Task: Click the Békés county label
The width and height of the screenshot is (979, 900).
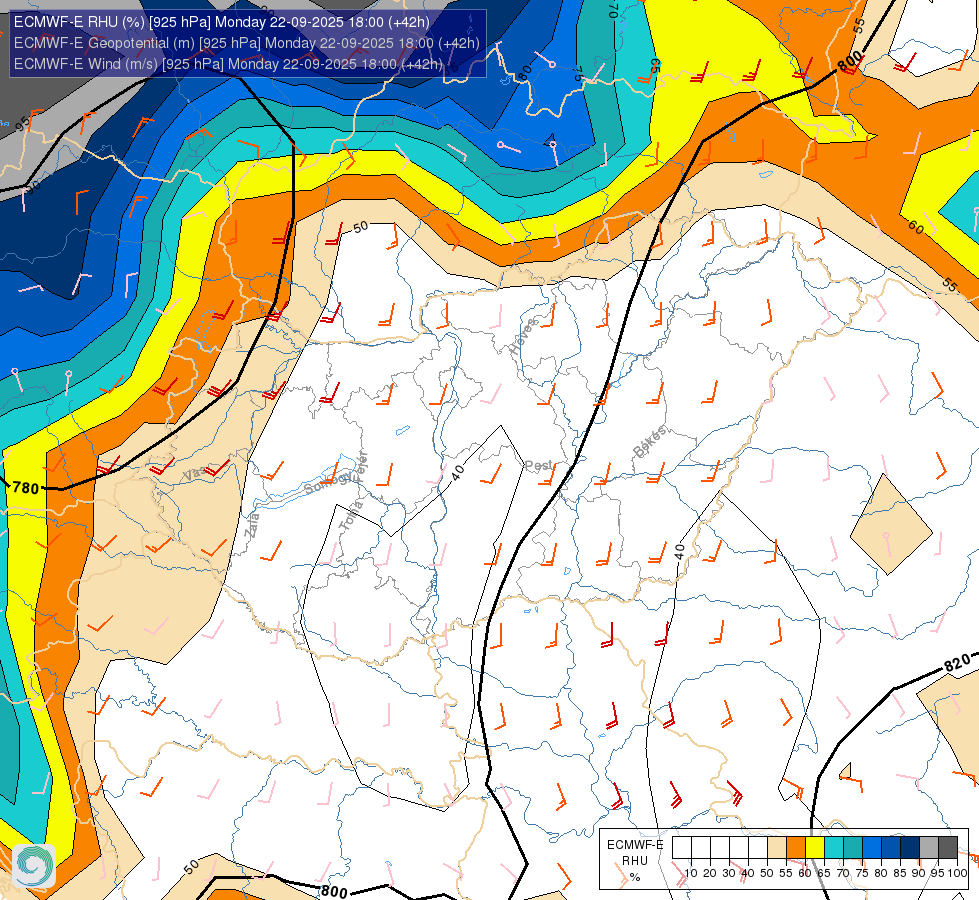Action: pos(650,442)
